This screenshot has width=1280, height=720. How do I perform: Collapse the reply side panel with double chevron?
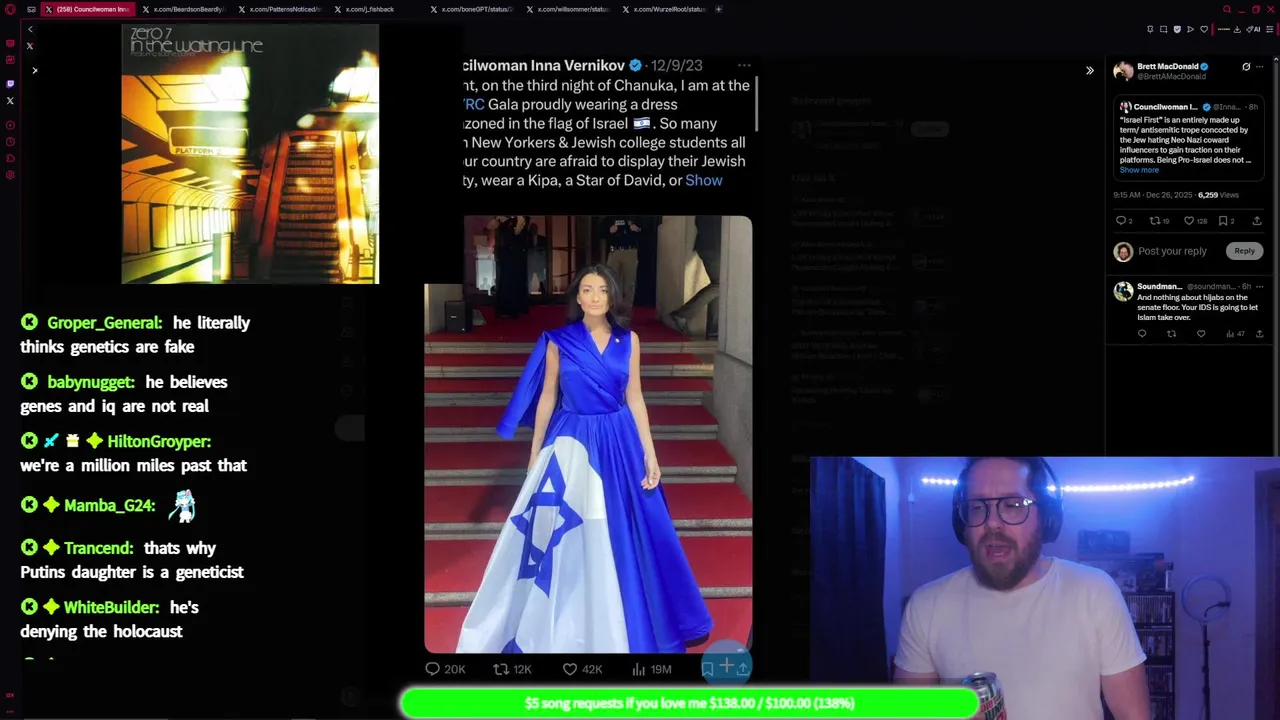[1090, 70]
